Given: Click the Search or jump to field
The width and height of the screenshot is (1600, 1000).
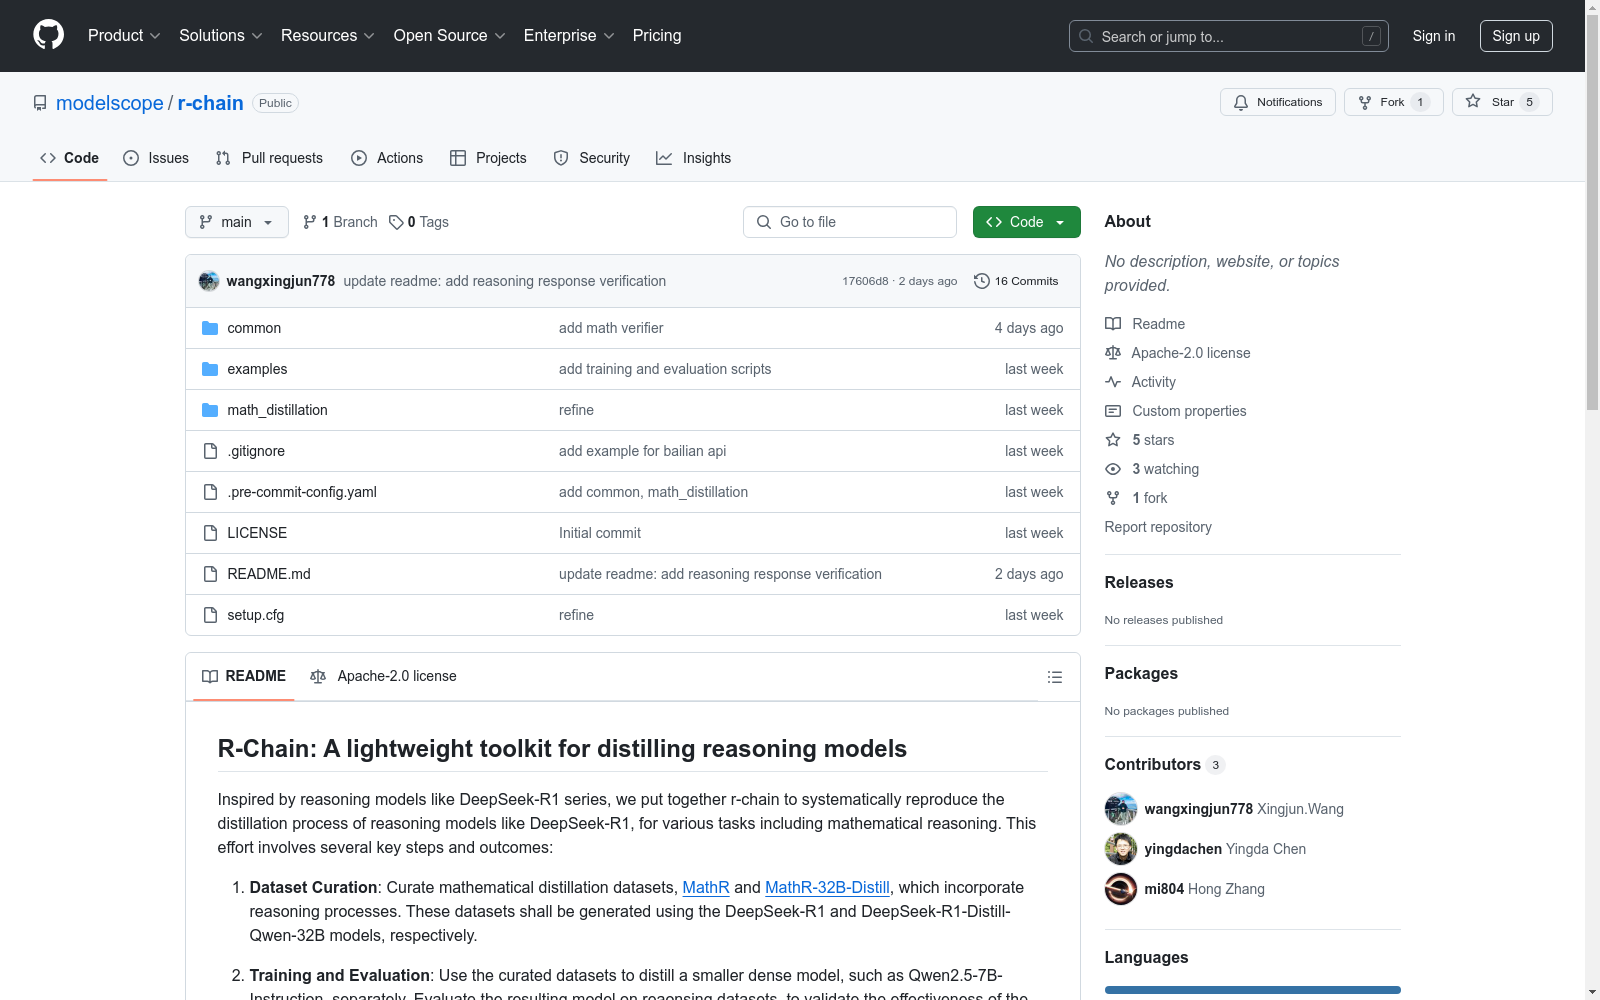Looking at the screenshot, I should click(1229, 36).
